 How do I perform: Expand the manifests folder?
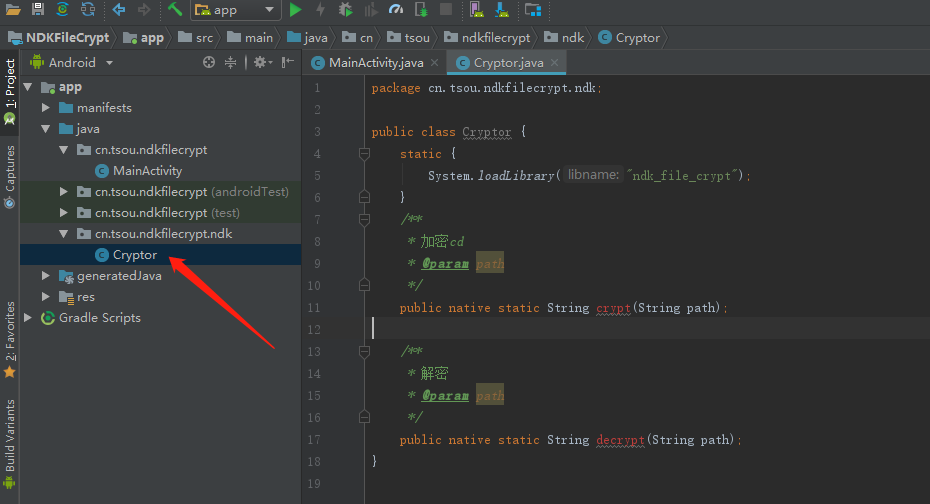(46, 108)
